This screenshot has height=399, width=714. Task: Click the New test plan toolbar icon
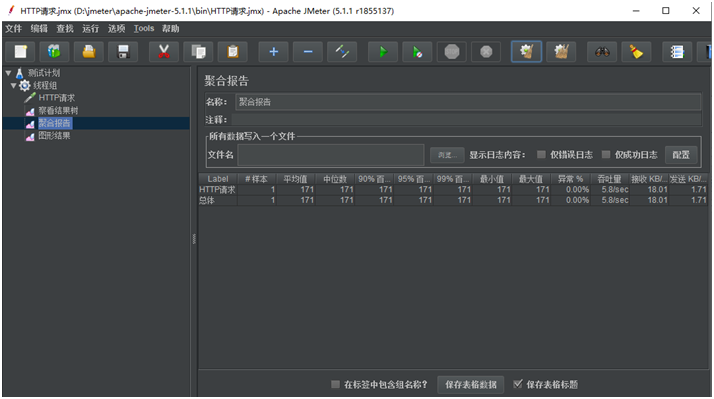tap(20, 52)
